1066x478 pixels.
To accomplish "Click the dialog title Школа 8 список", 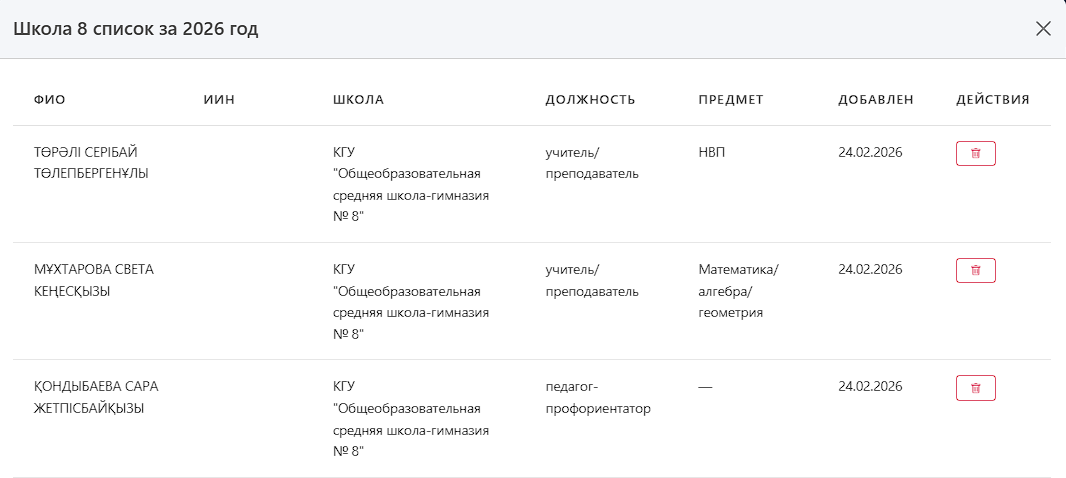I will (135, 29).
